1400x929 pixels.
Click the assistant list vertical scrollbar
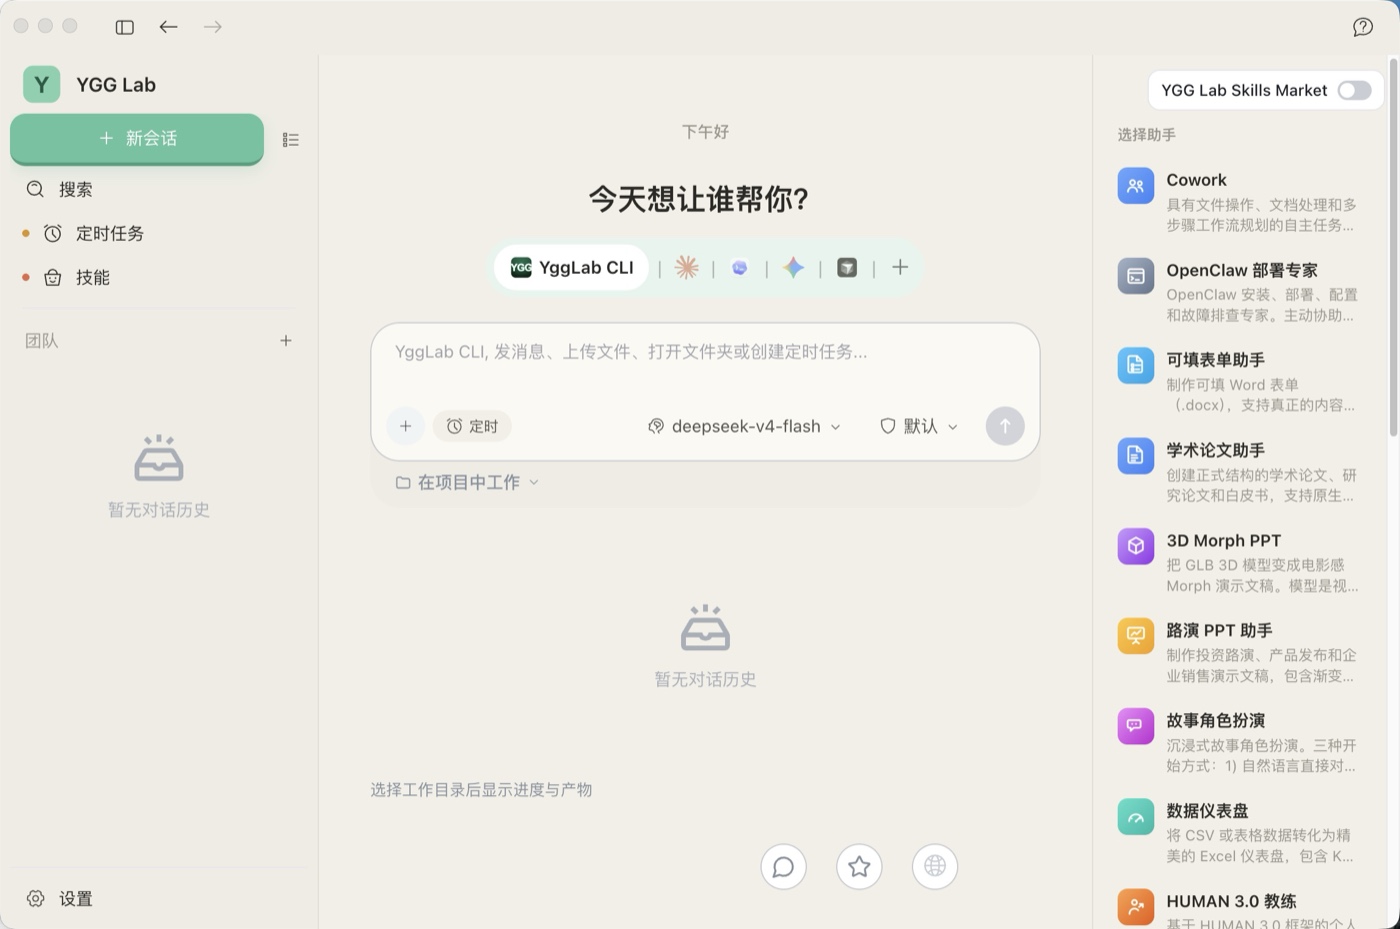(1393, 247)
